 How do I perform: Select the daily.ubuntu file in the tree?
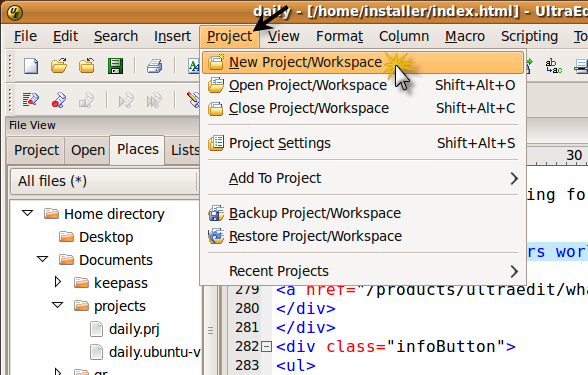pyautogui.click(x=154, y=352)
